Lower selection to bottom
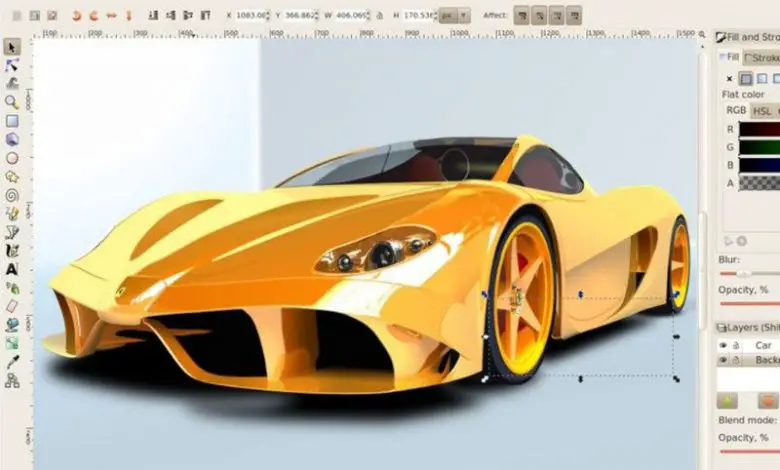Image resolution: width=780 pixels, height=470 pixels. tap(153, 16)
